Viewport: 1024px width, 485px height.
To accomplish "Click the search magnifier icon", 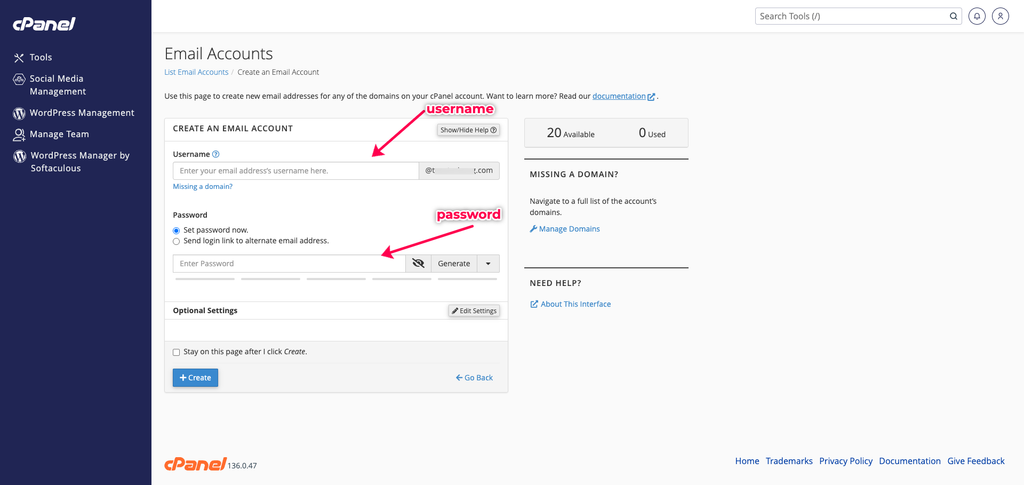I will pos(953,16).
